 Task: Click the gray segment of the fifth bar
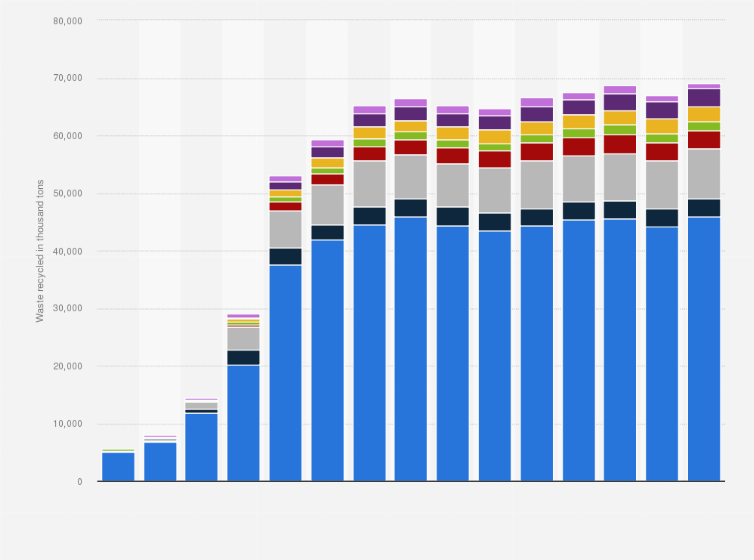[286, 229]
